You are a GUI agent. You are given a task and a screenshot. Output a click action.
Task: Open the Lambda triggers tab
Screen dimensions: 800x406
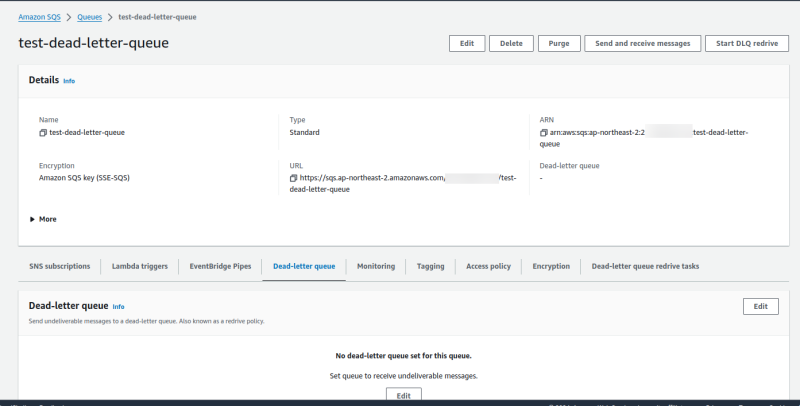point(139,266)
